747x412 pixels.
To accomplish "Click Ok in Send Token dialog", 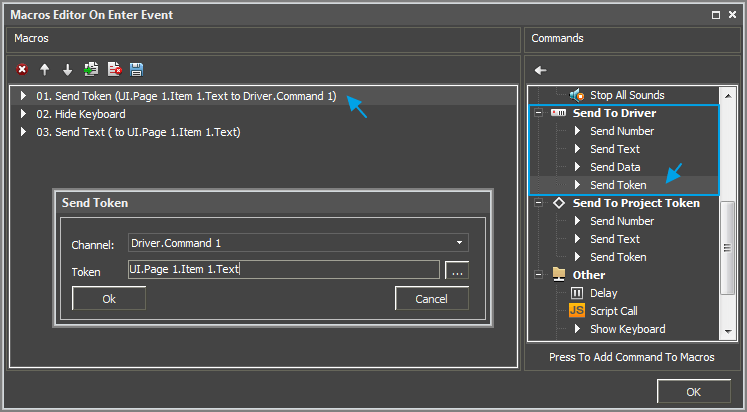I will [x=109, y=299].
